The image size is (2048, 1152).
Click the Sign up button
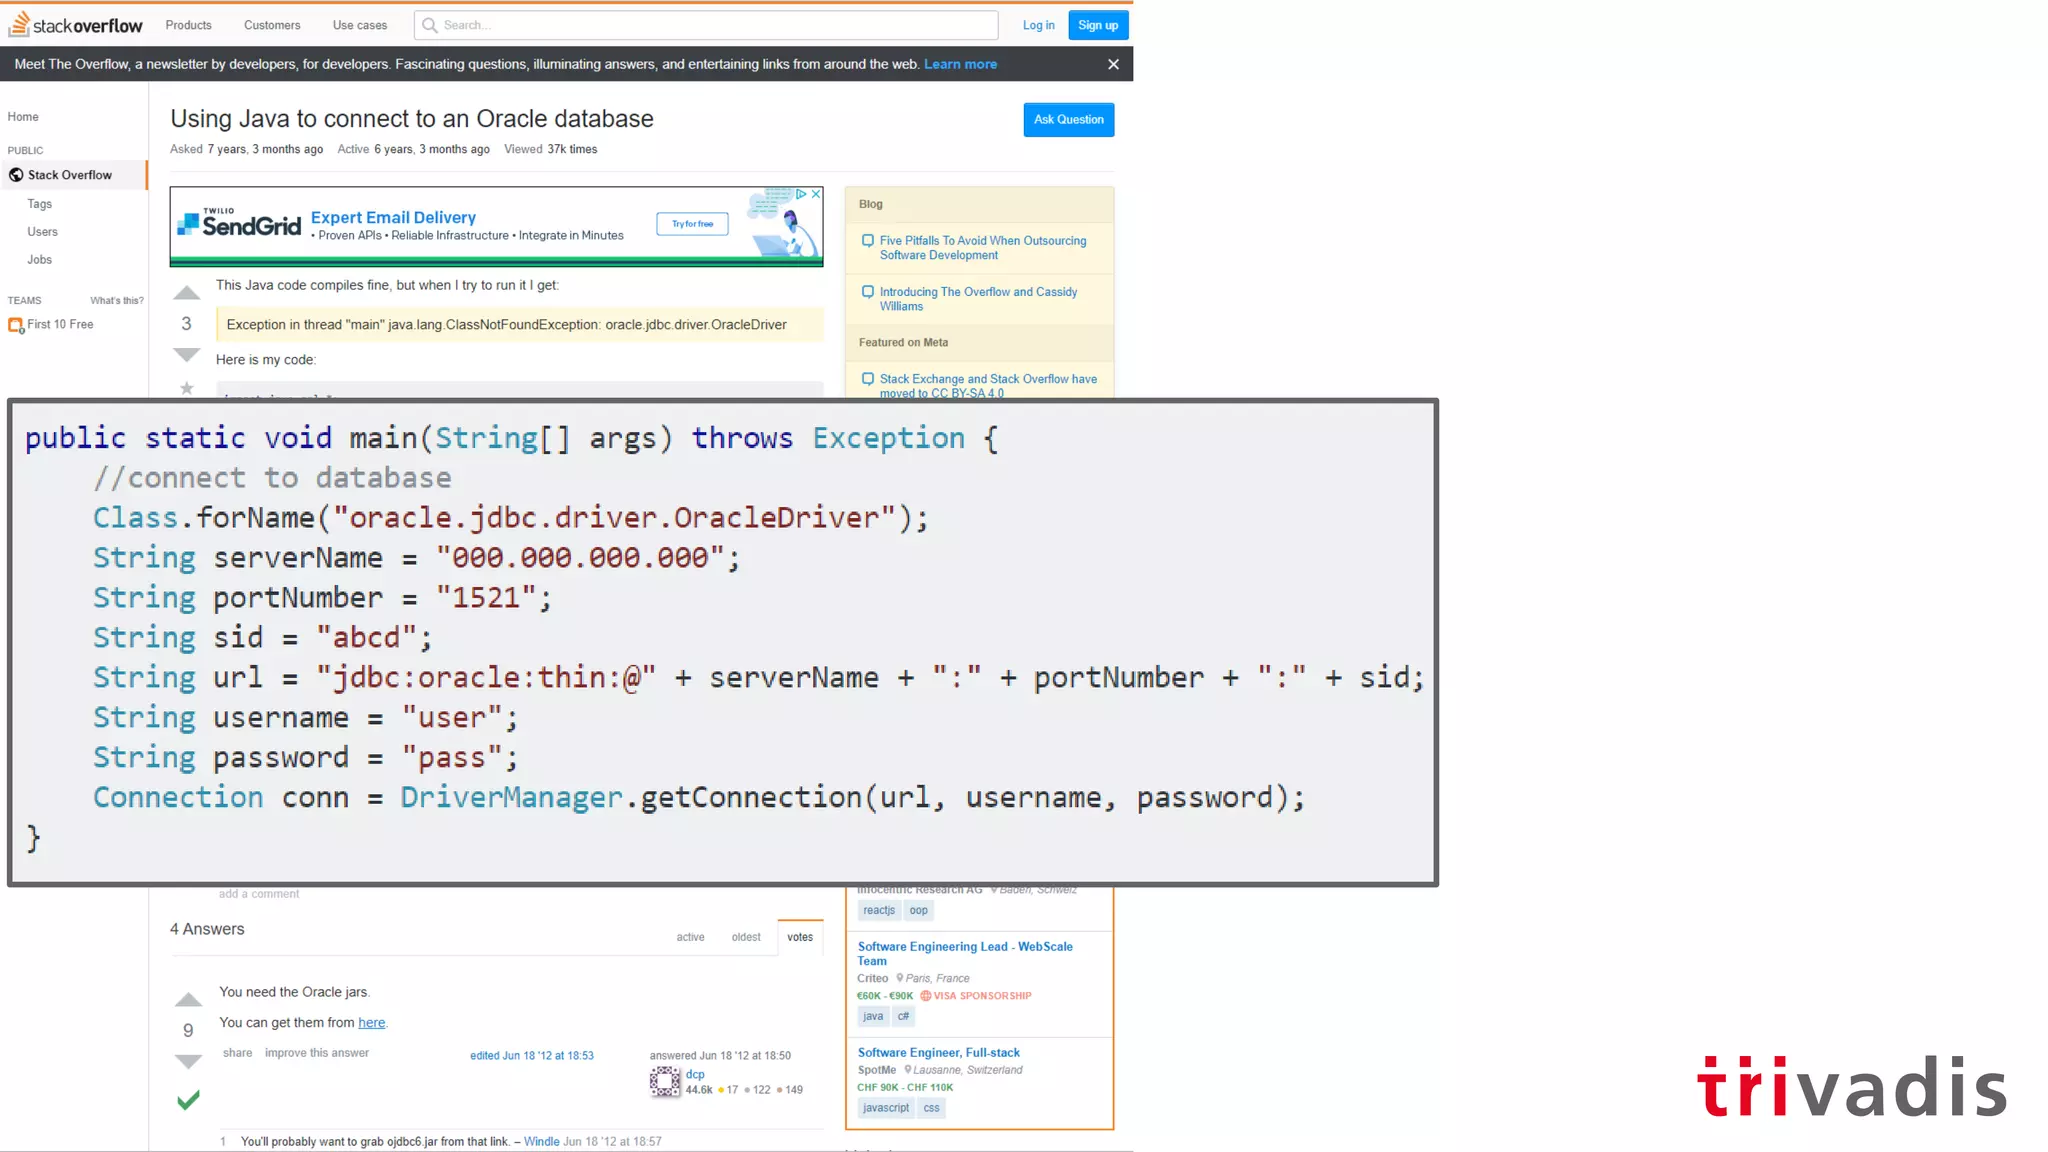click(x=1097, y=25)
